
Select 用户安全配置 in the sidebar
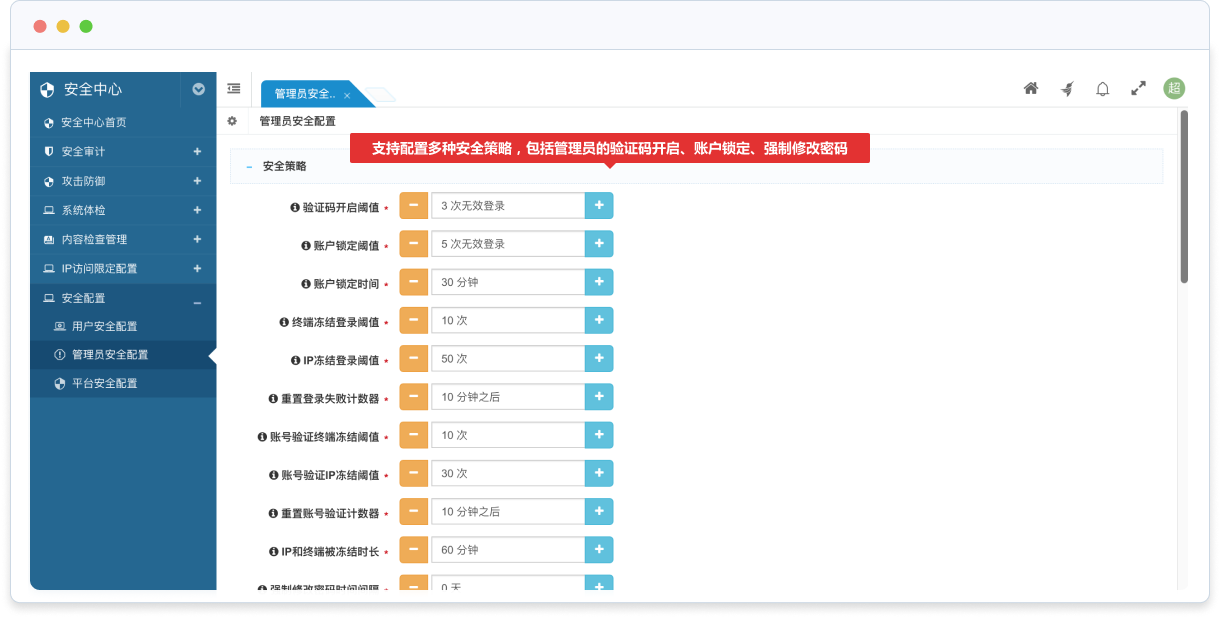pyautogui.click(x=104, y=326)
